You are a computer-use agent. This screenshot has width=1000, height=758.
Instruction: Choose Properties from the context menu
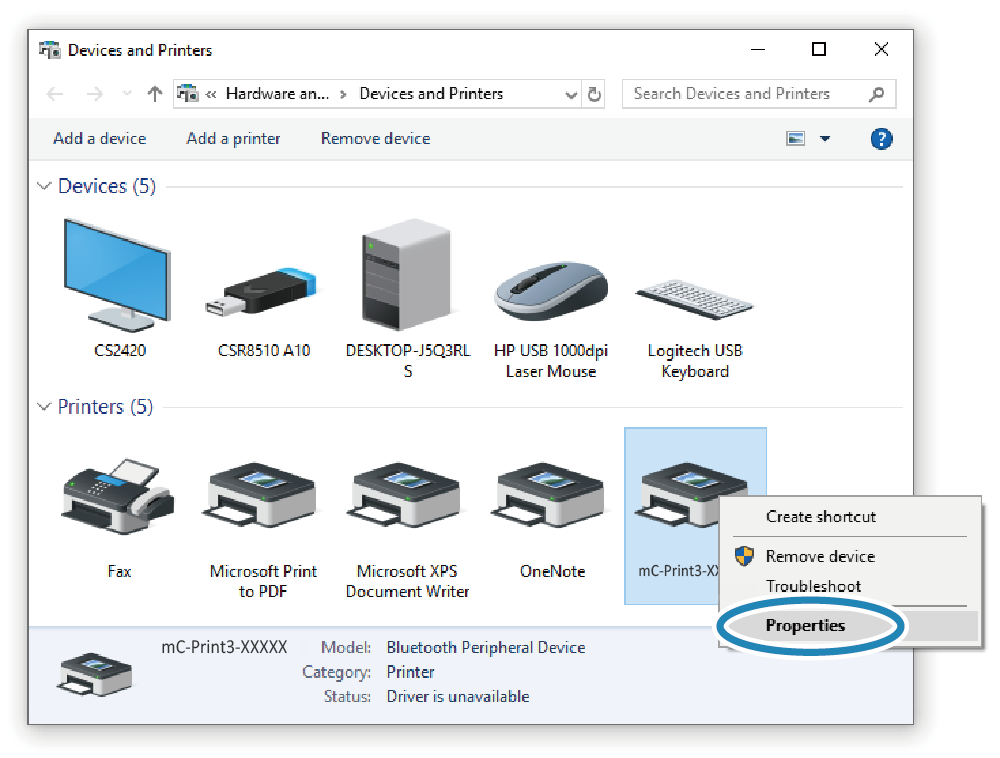pos(805,626)
